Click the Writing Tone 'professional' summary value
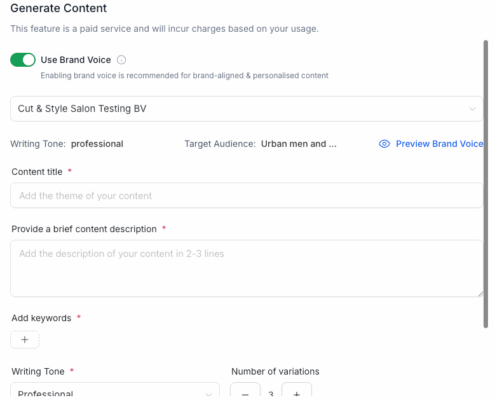 click(x=97, y=144)
